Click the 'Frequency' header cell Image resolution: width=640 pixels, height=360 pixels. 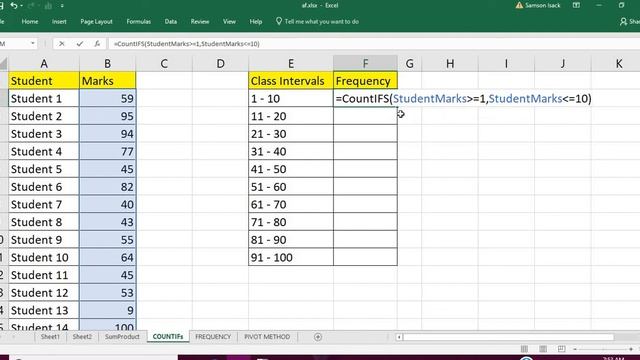[x=365, y=81]
